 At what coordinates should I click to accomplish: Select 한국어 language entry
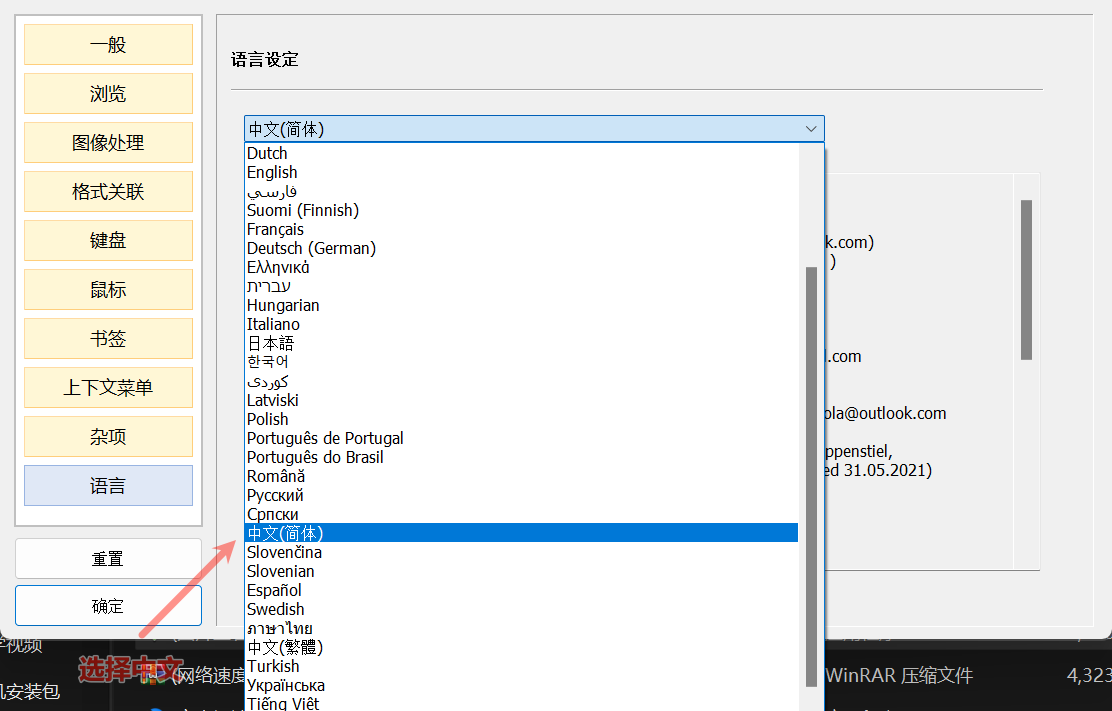click(x=269, y=362)
